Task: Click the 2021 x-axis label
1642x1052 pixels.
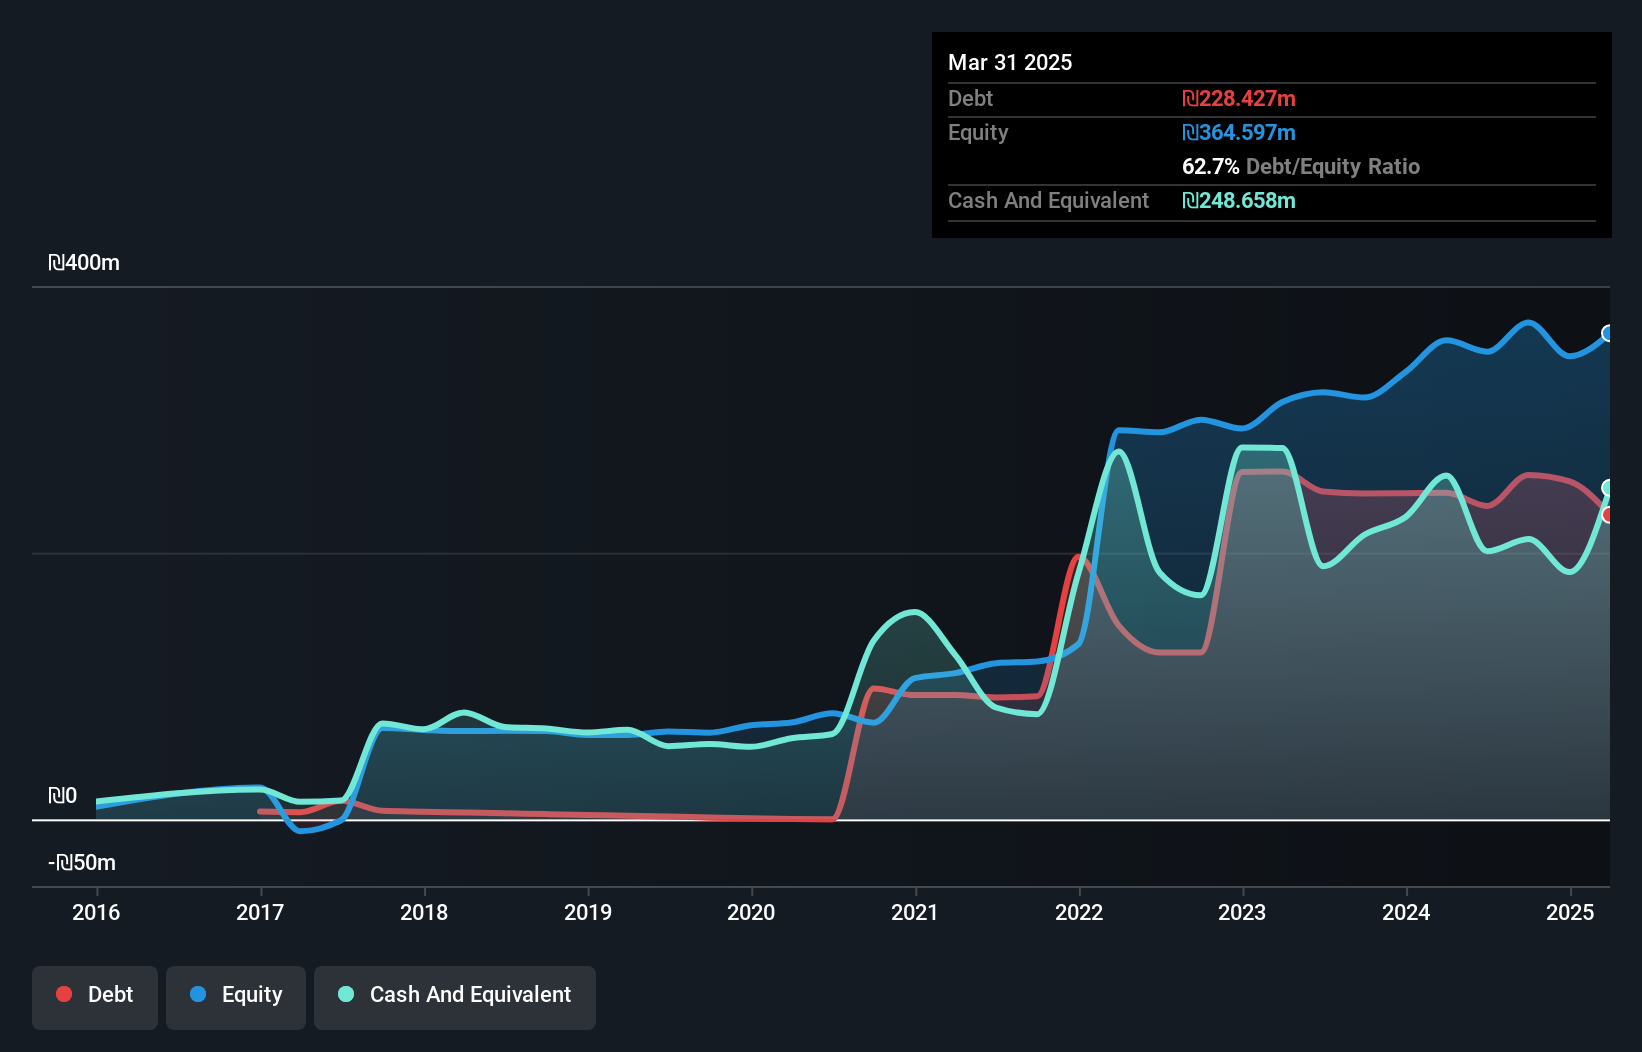Action: click(x=915, y=912)
